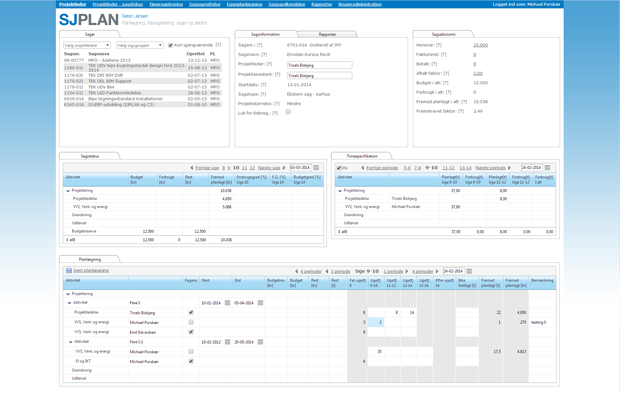Open calendar for Fase 1 start date

pyautogui.click(x=227, y=303)
